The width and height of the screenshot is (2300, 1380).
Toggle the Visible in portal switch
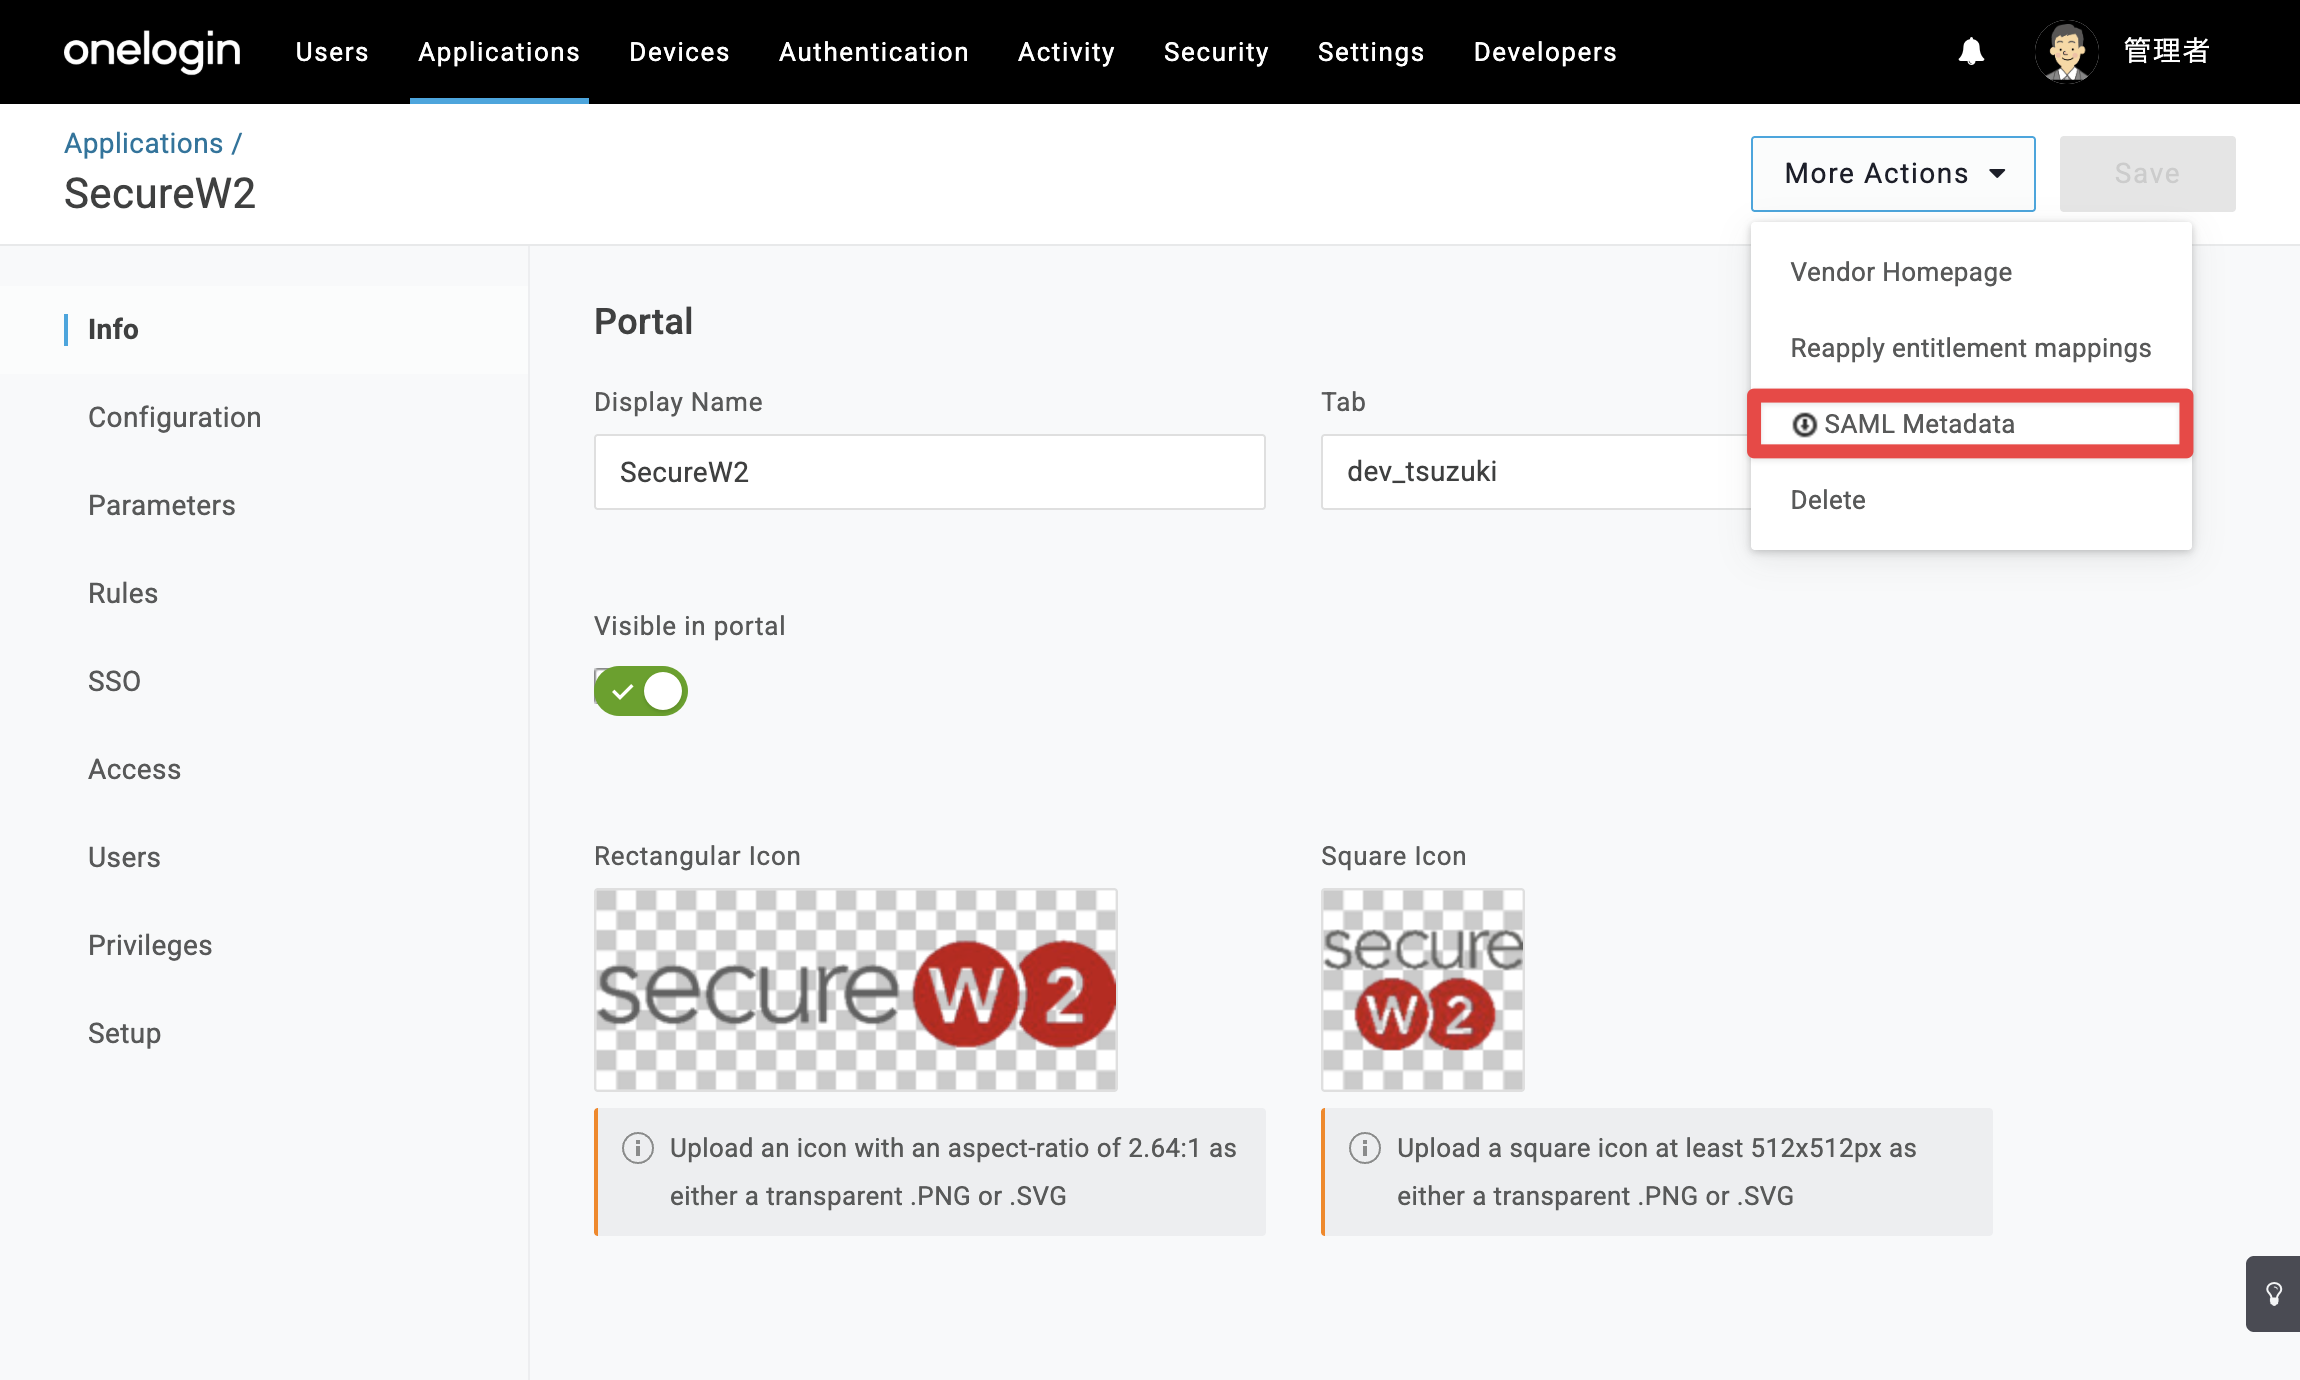click(641, 691)
